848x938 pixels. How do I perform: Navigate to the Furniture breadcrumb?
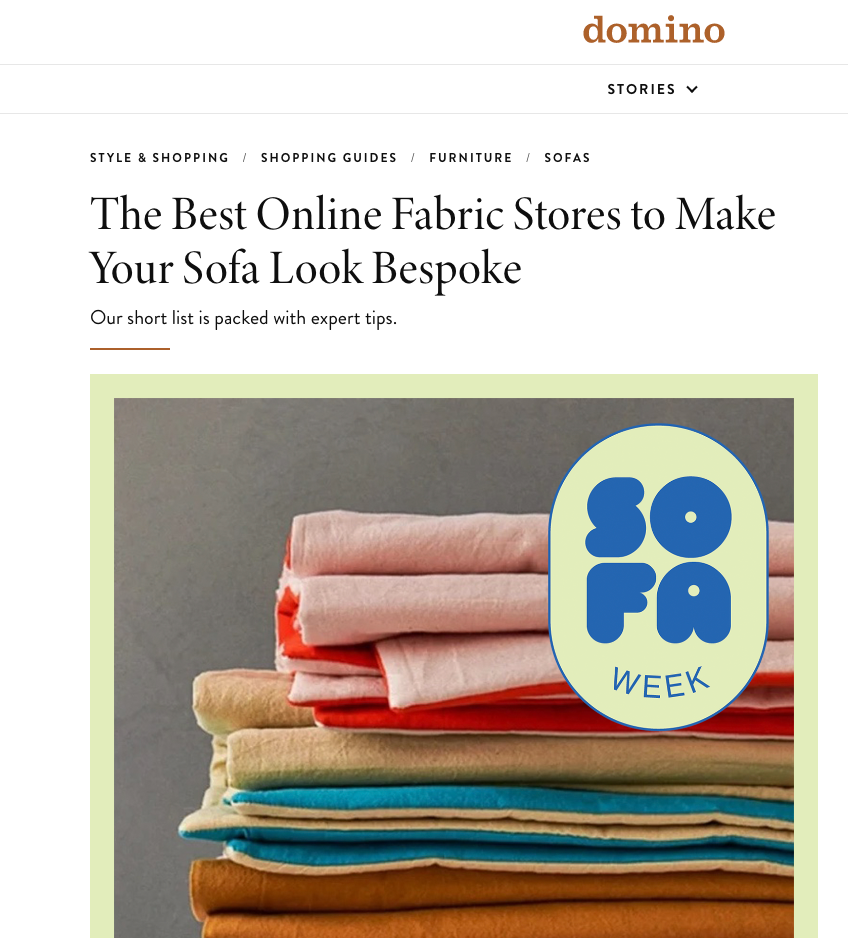tap(471, 158)
